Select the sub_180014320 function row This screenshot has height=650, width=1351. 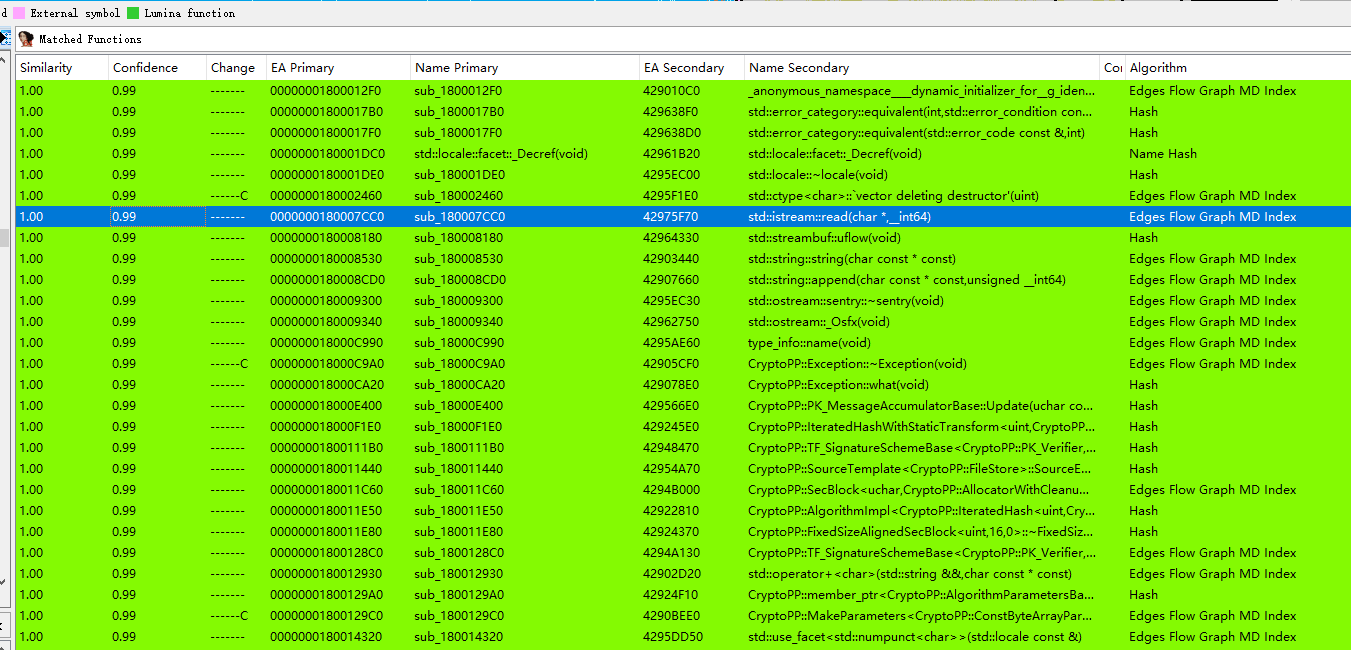click(x=458, y=637)
